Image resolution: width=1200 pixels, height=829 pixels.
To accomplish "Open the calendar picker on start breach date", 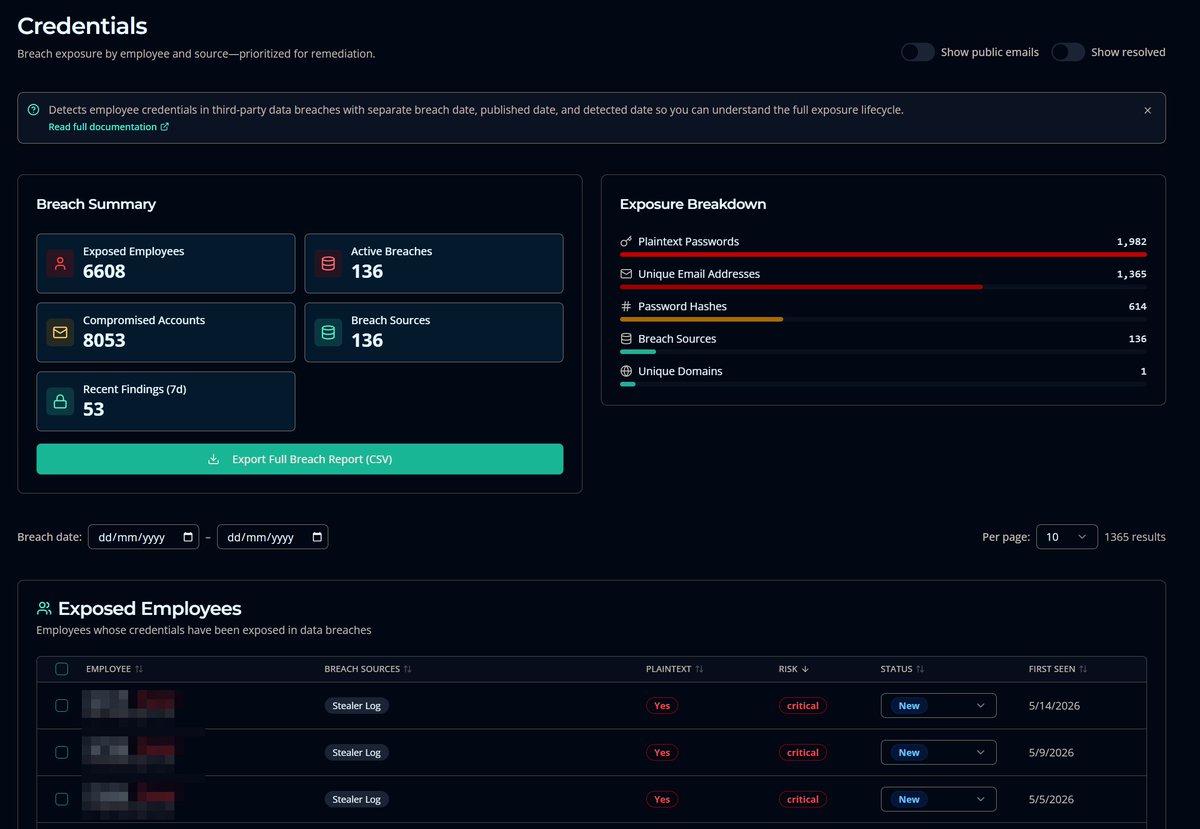I will pyautogui.click(x=189, y=537).
